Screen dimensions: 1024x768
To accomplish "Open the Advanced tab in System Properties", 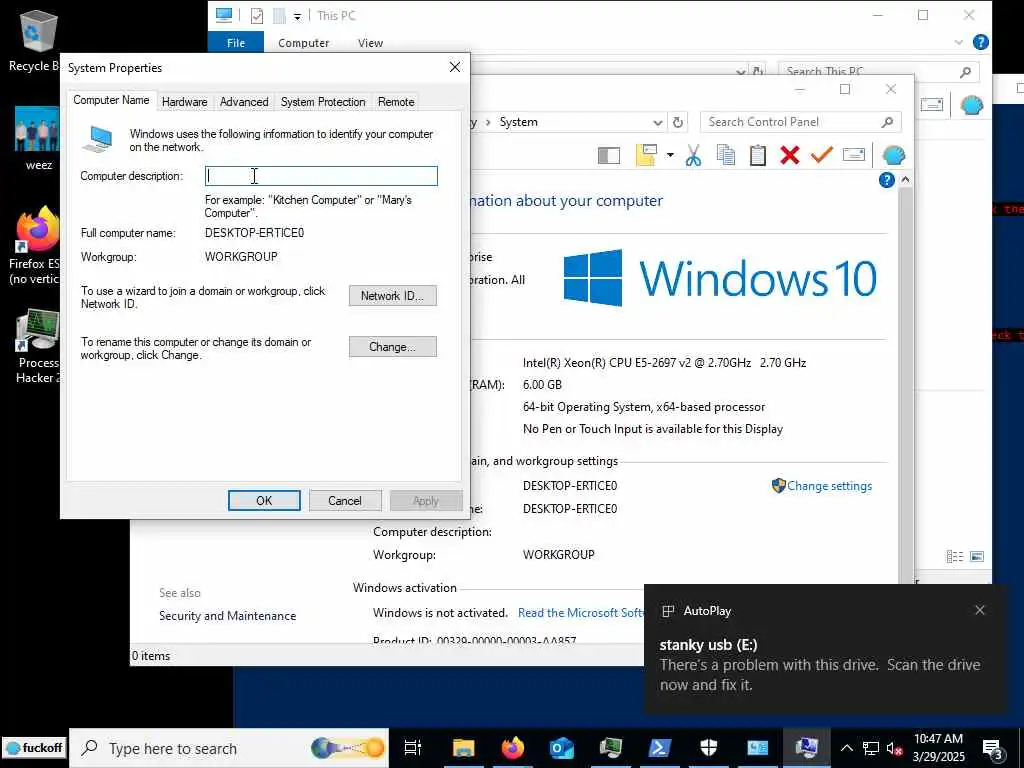I will [x=244, y=102].
